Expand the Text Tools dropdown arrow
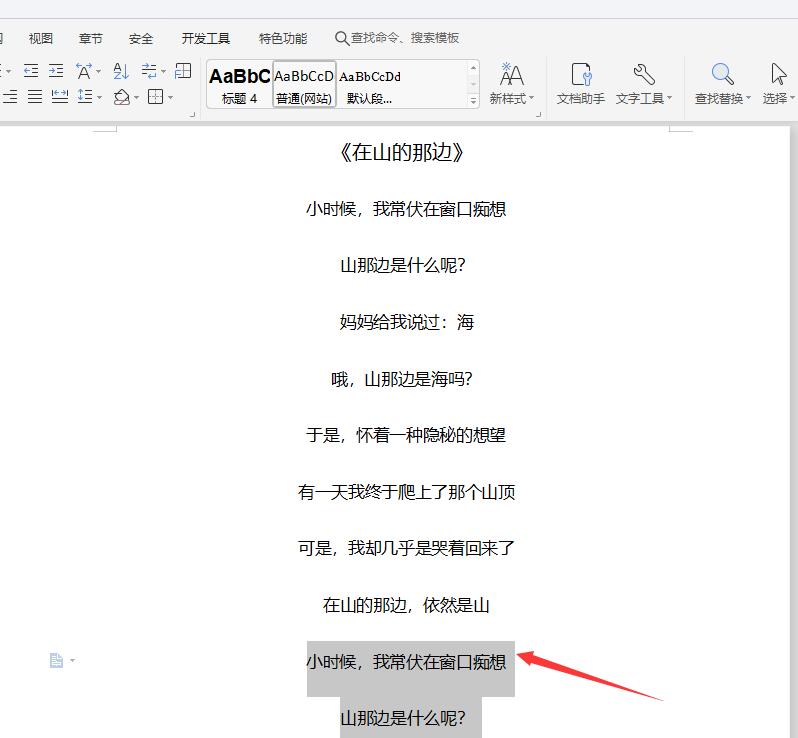Viewport: 798px width, 738px height. coord(669,97)
